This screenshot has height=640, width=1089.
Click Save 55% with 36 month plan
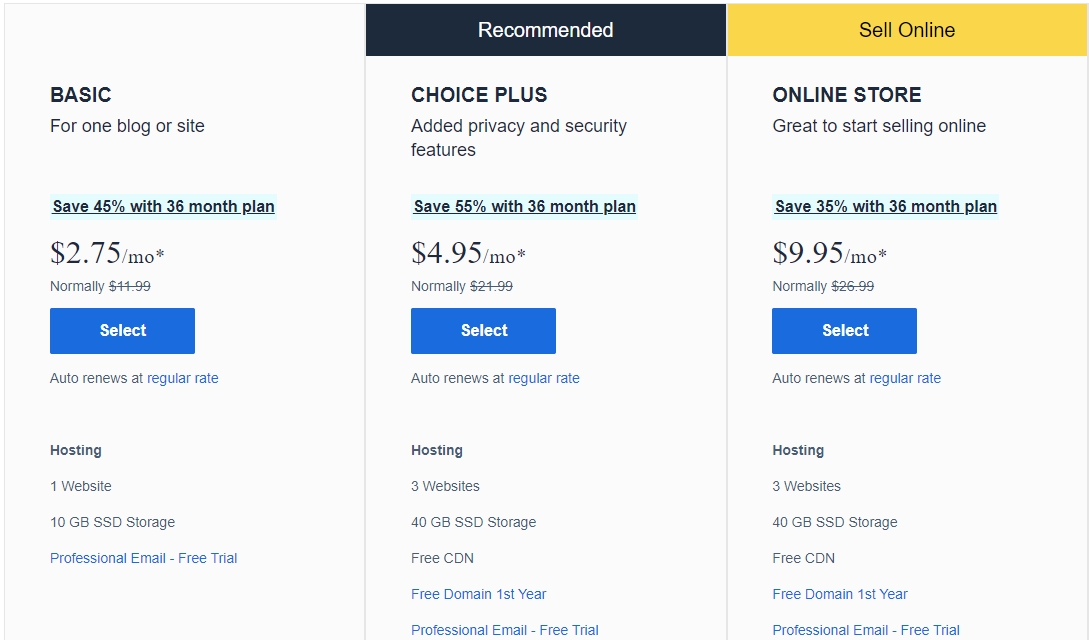[x=524, y=206]
